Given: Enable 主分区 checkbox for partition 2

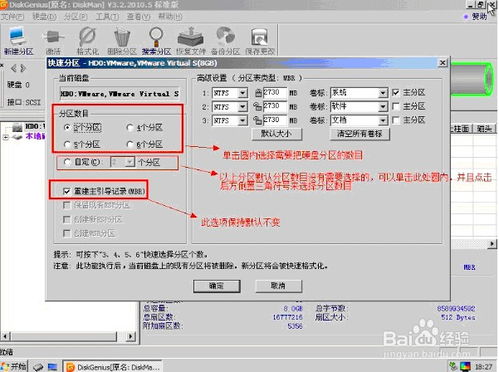Looking at the screenshot, I should click(x=396, y=106).
